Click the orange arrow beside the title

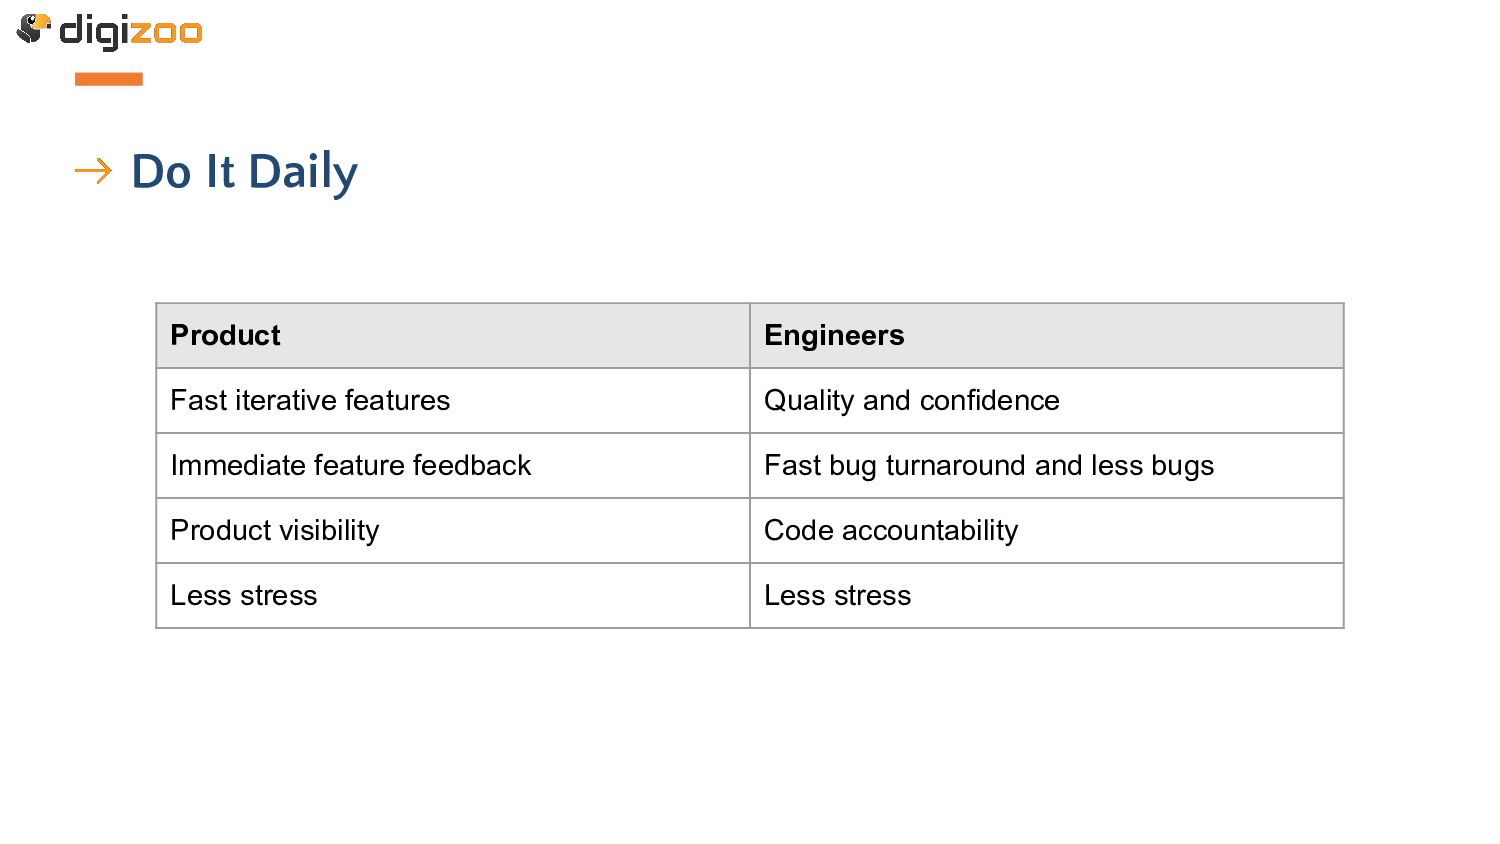click(93, 171)
